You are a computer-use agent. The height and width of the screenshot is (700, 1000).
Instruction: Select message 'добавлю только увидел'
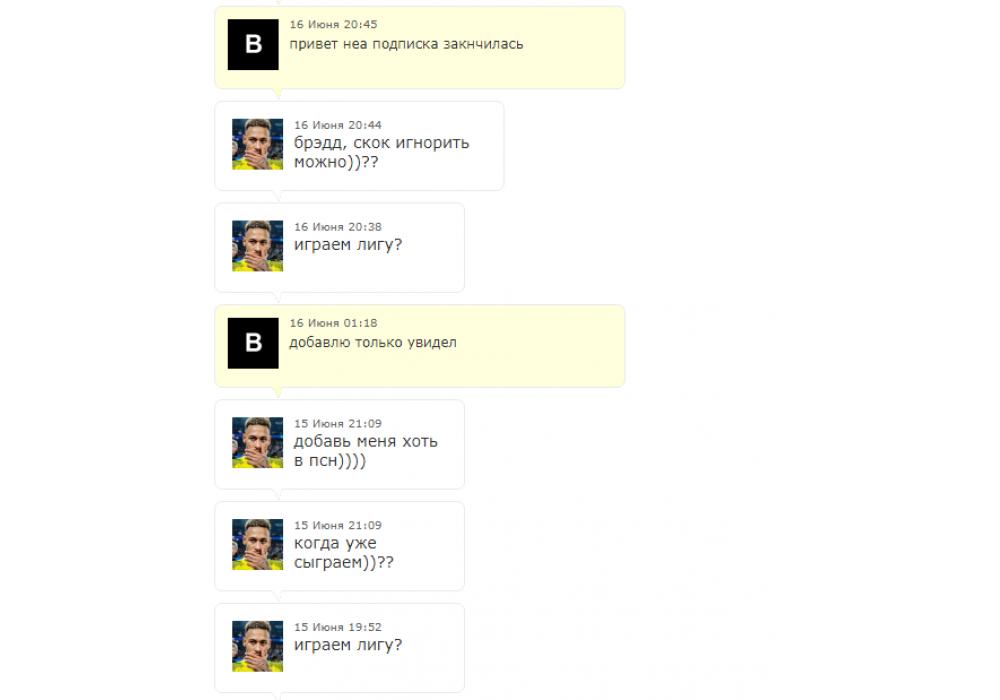(x=373, y=343)
